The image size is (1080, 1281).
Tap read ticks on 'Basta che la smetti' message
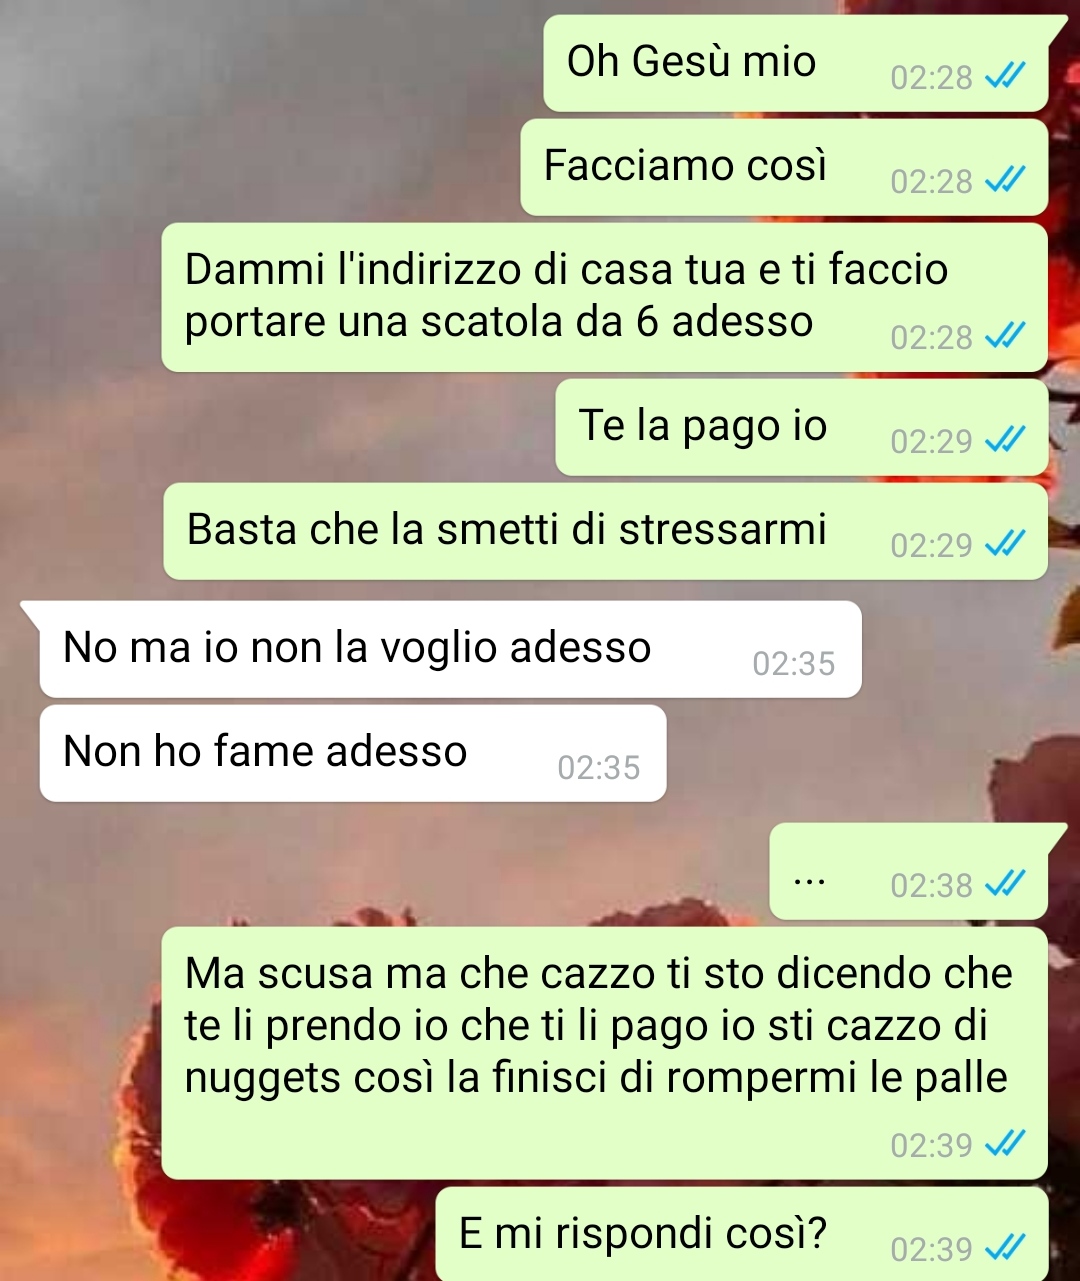pyautogui.click(x=1005, y=544)
